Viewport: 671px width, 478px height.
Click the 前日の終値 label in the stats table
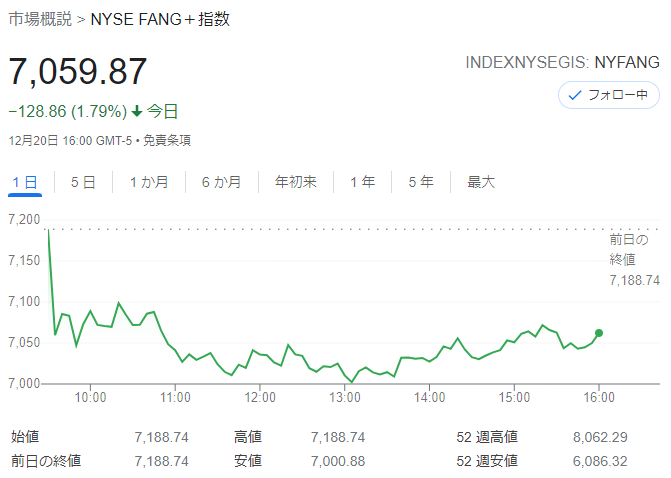pos(46,461)
